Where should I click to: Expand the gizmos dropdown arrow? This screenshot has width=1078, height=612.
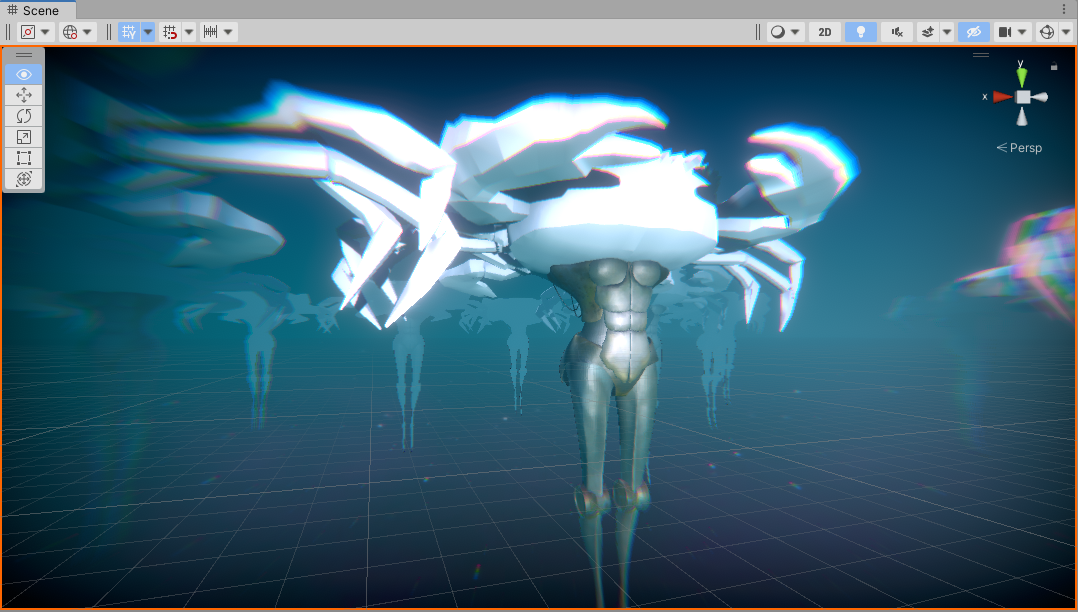pos(1066,32)
